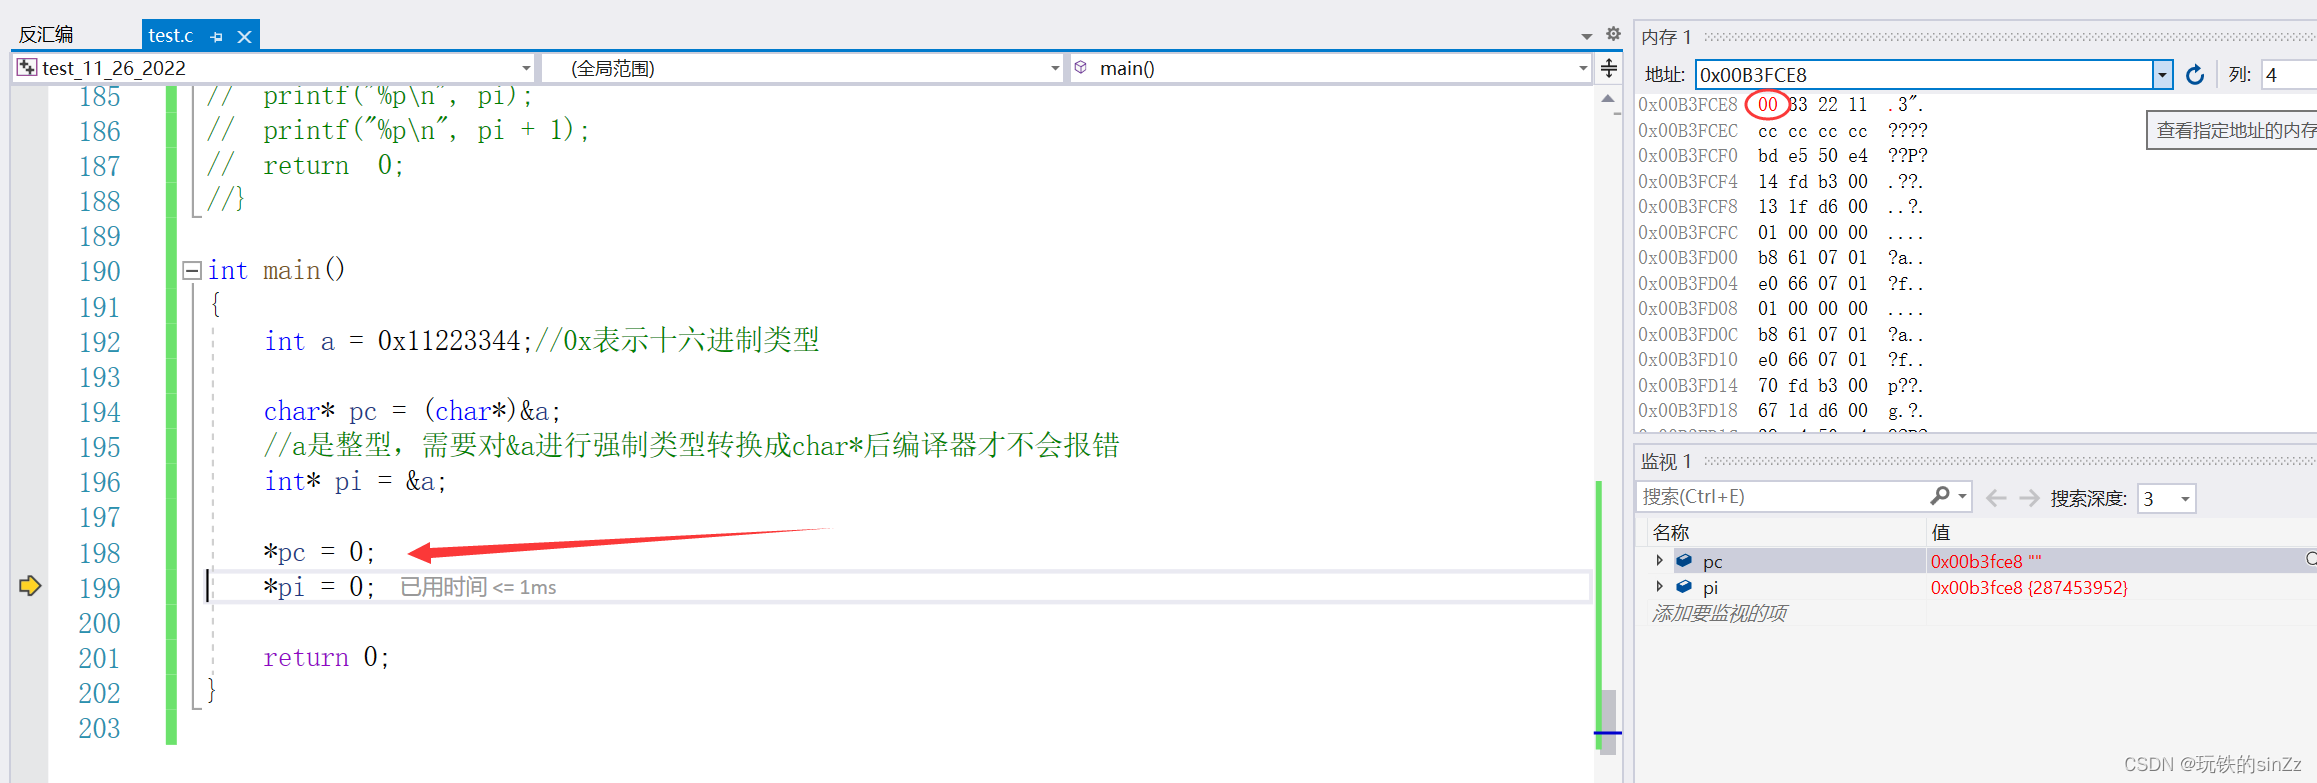Click the memory row 0x00B3FCEC
This screenshot has height=783, width=2317.
coord(1783,131)
